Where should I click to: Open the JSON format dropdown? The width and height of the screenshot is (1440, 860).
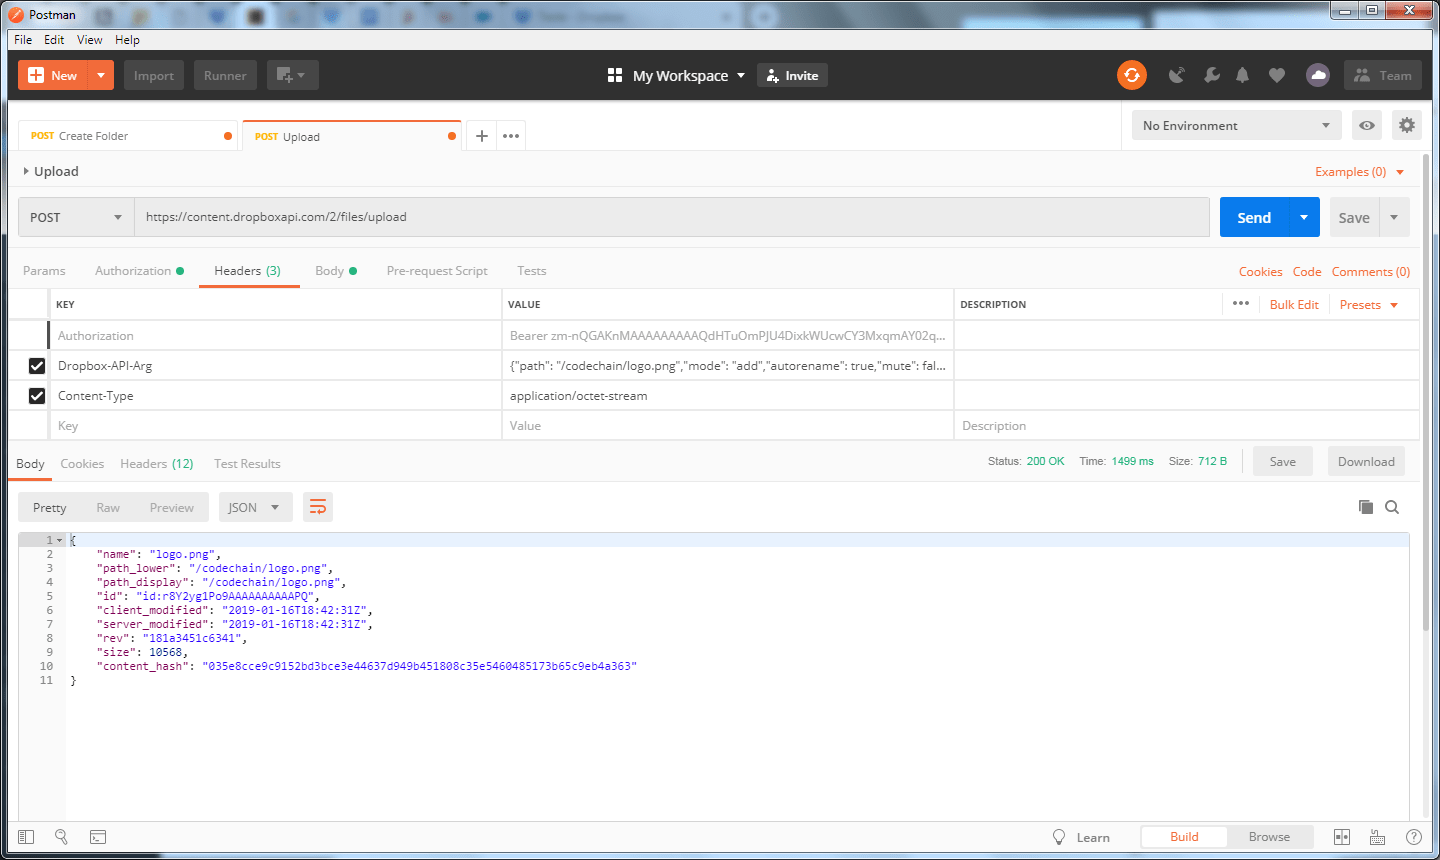[x=256, y=507]
